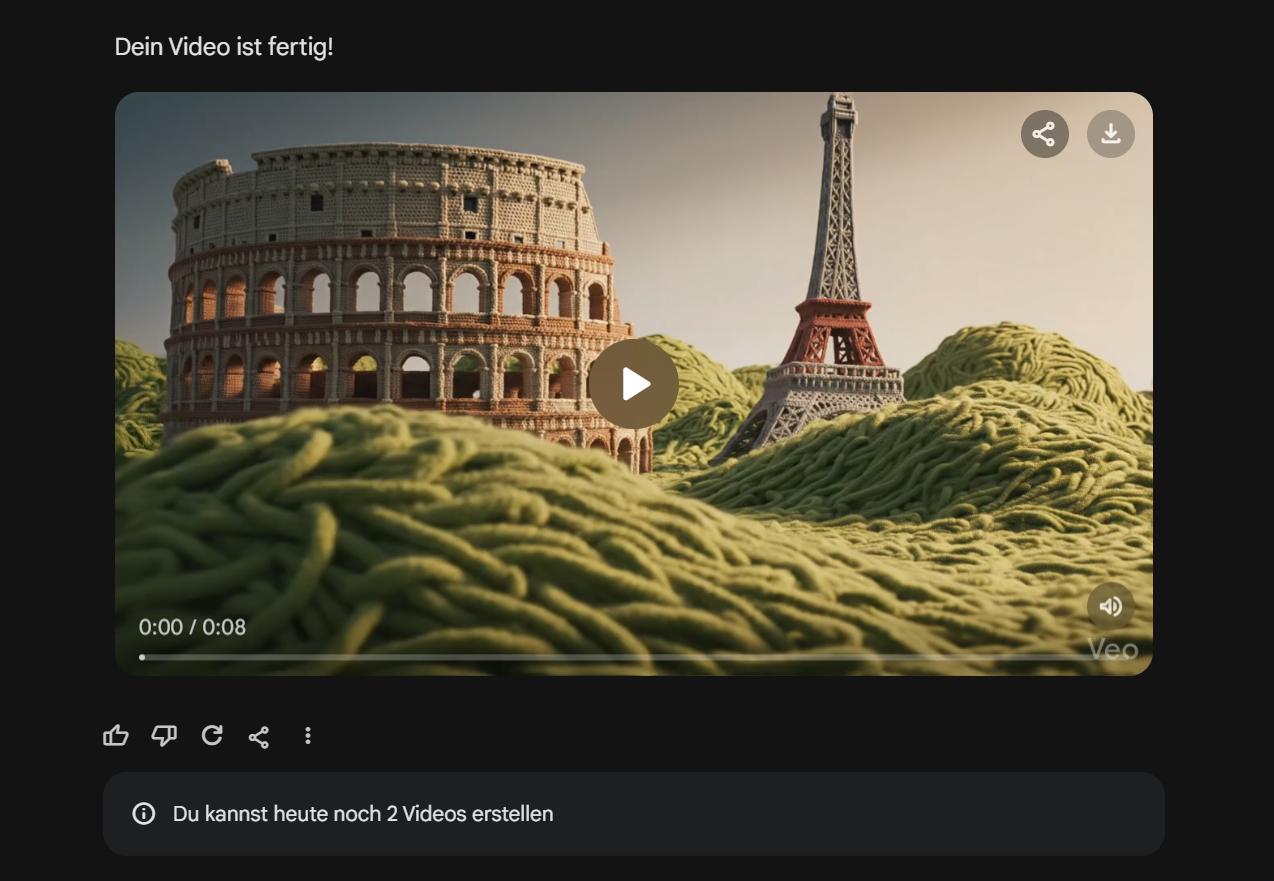
Task: Give the response a thumbs down
Action: point(164,736)
